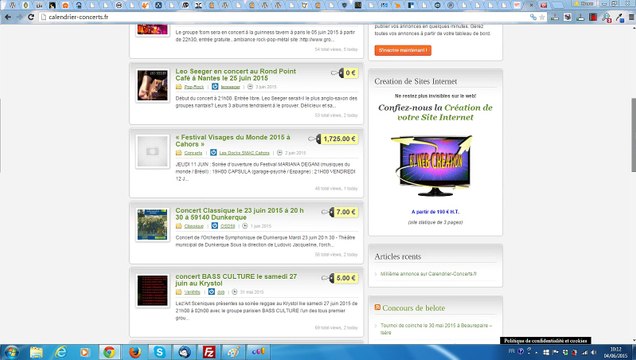Click the Leo Seeger listing thumbnail

pos(153,85)
